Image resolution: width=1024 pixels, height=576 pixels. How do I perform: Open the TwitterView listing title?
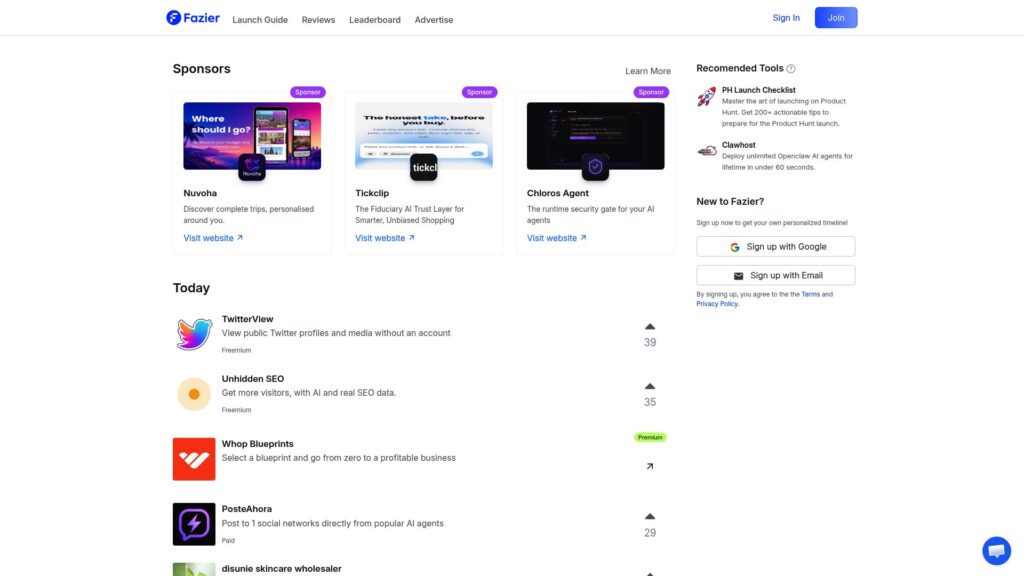click(248, 319)
